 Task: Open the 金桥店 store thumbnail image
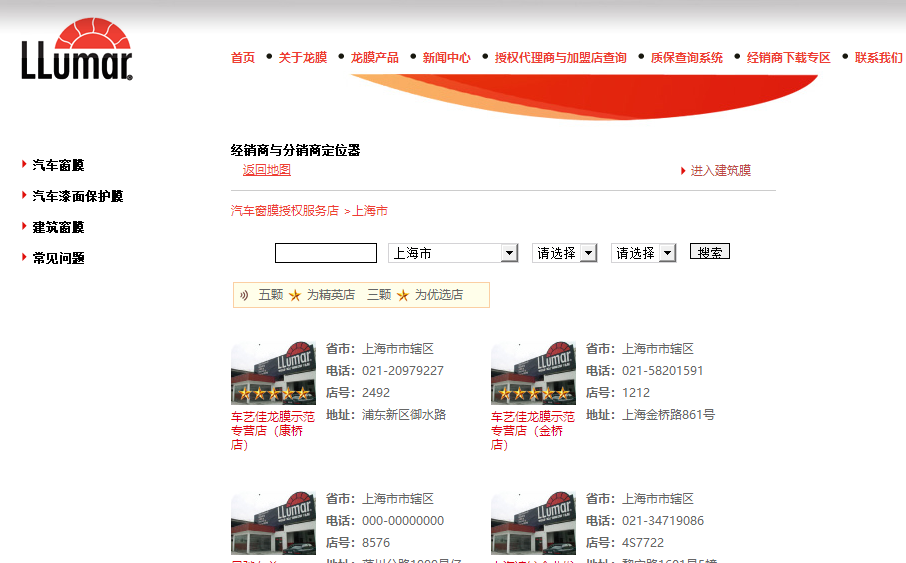click(x=533, y=373)
